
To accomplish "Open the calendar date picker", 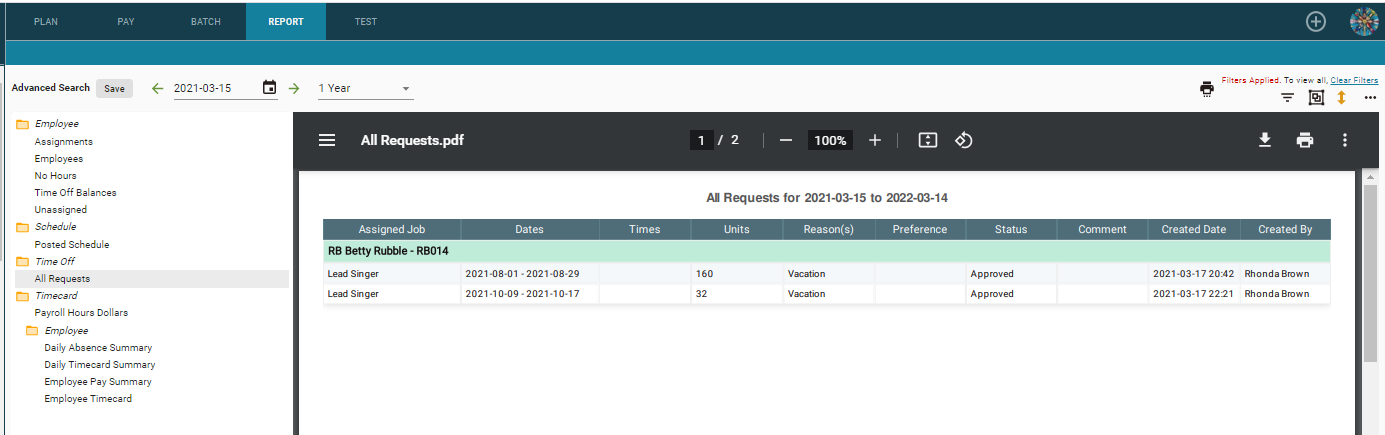I will (269, 88).
